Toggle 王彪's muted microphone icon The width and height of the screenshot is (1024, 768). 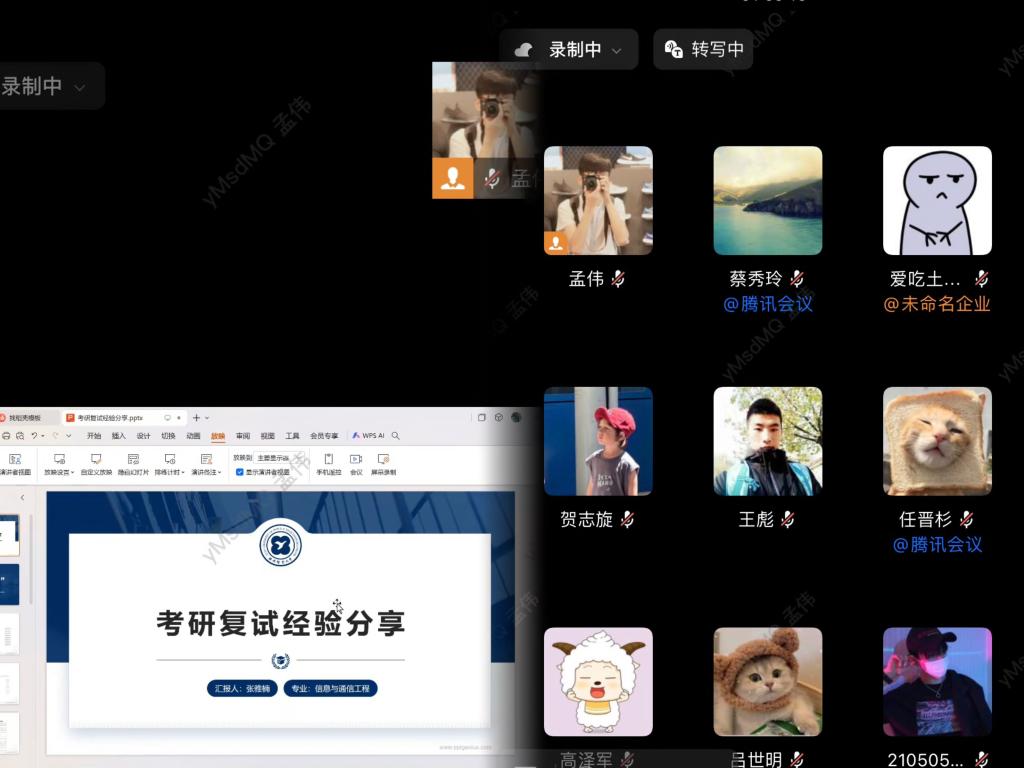787,519
